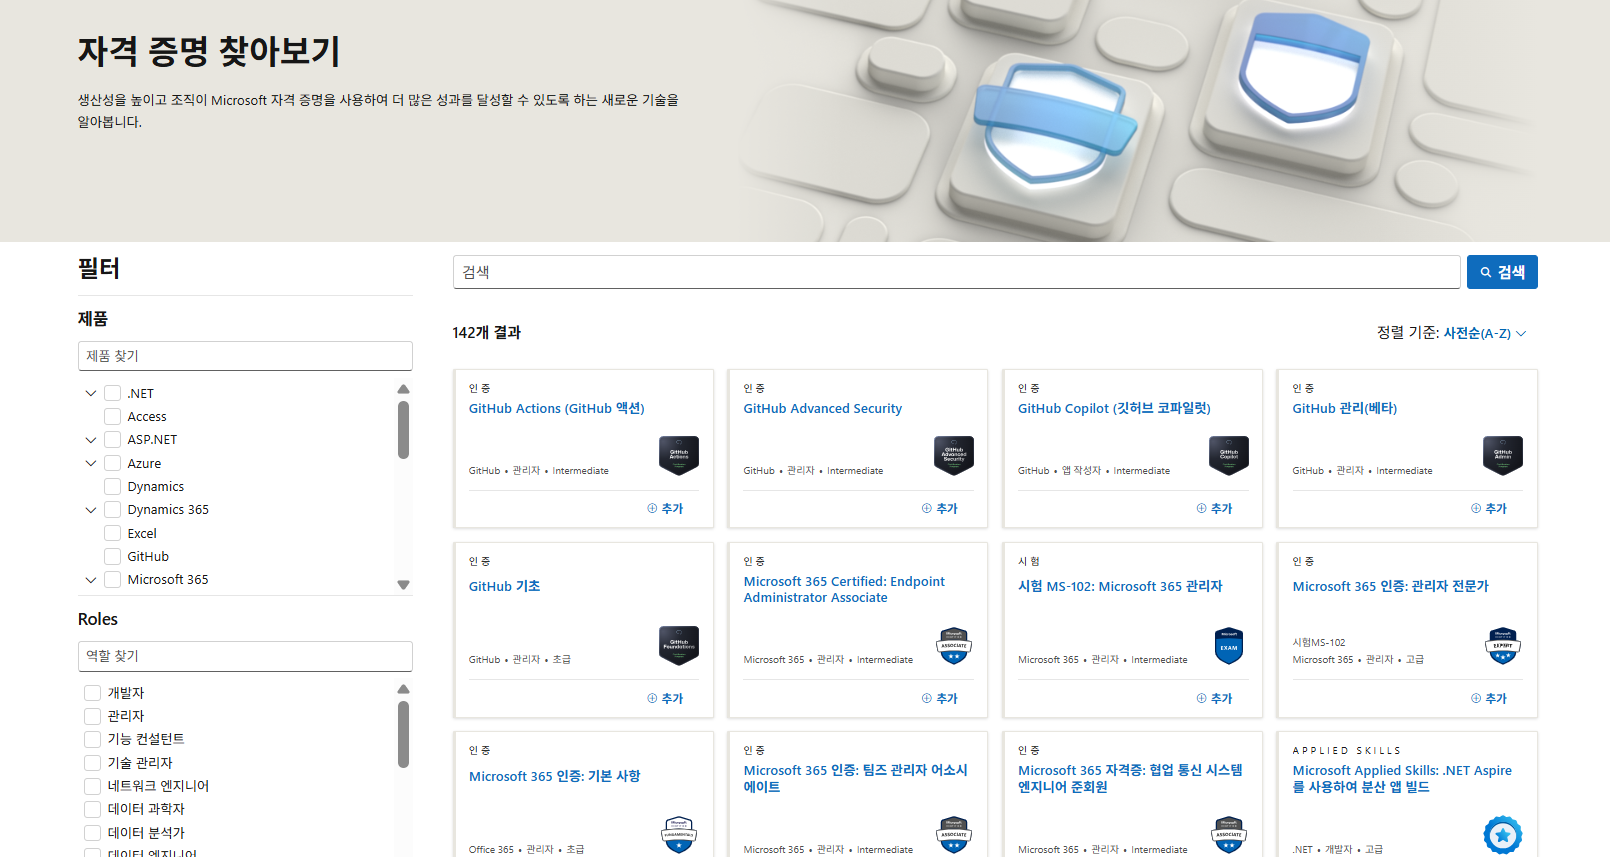
Task: Click the GitHub Advanced Security badge icon
Action: [x=954, y=455]
